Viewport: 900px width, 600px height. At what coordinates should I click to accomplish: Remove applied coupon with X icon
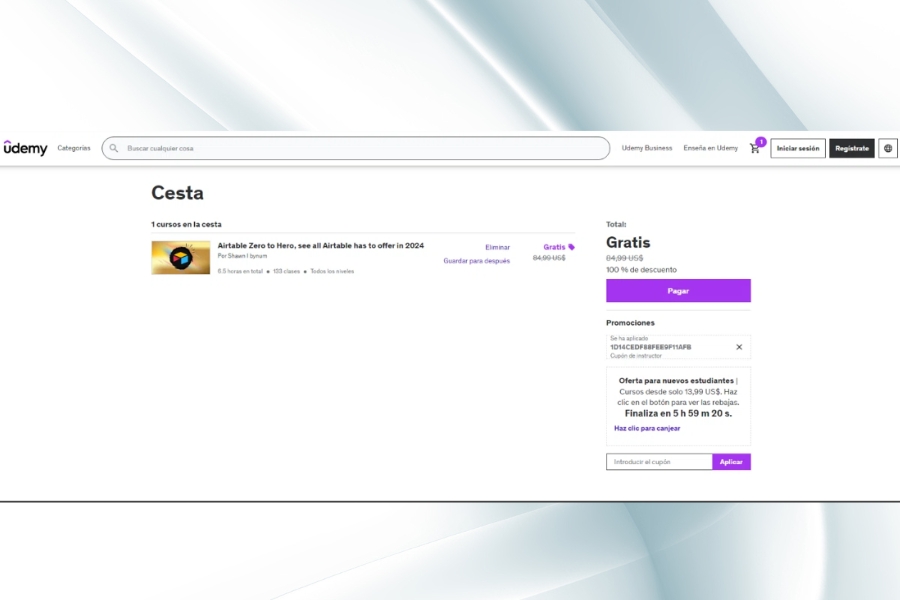pyautogui.click(x=739, y=347)
